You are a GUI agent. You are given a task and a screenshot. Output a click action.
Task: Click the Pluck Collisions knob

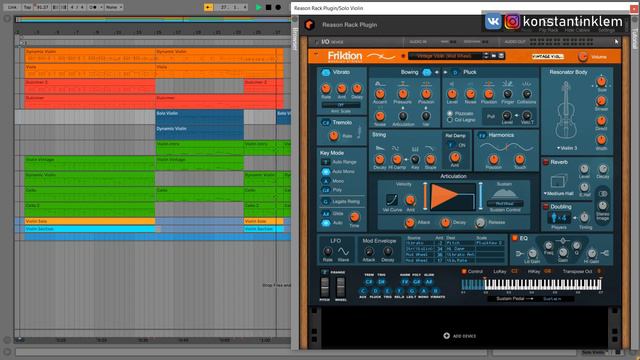coord(527,94)
